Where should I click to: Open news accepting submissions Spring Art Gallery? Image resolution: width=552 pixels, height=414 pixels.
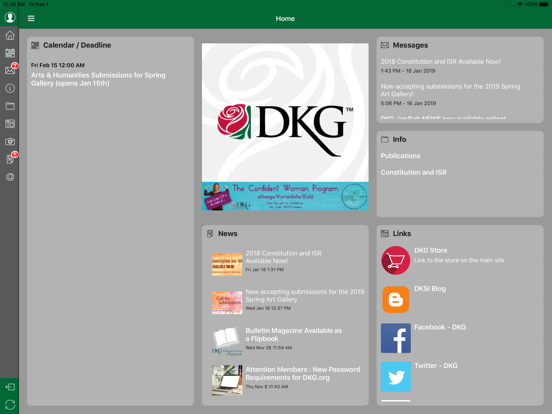click(285, 300)
